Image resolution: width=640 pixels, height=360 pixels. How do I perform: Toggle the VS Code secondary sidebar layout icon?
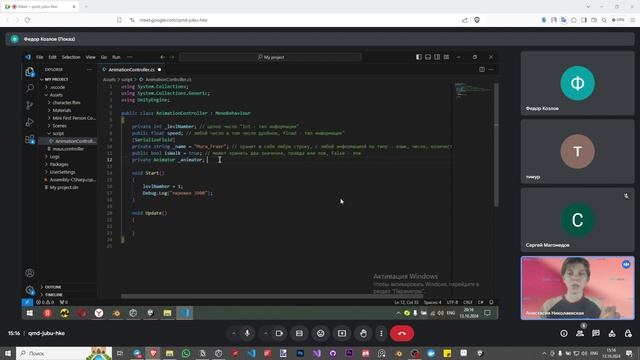[x=437, y=57]
